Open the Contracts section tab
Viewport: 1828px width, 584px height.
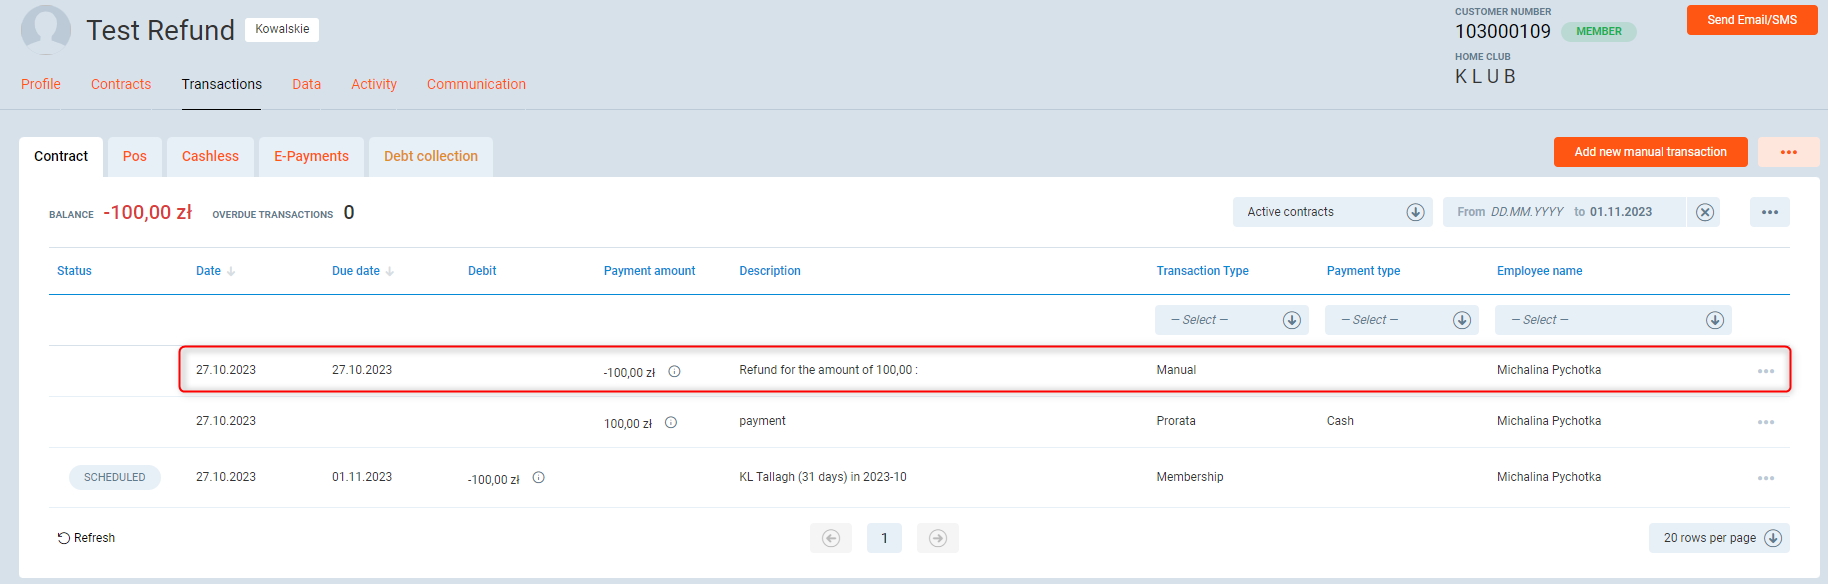121,84
